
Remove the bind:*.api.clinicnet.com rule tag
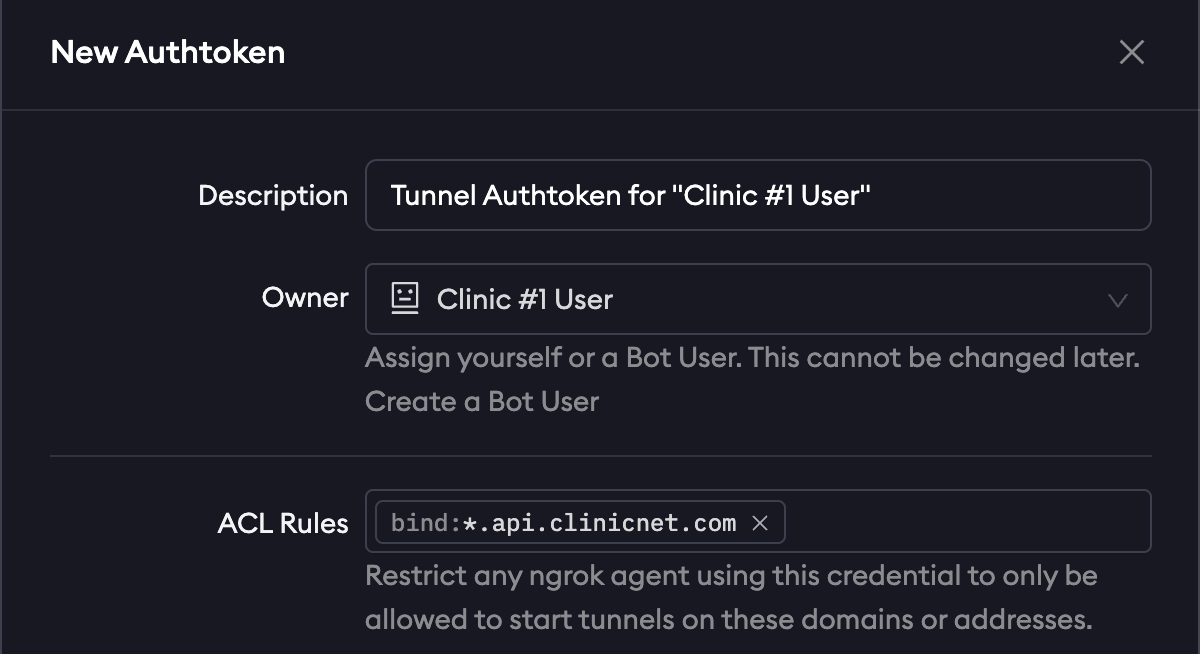tap(760, 523)
